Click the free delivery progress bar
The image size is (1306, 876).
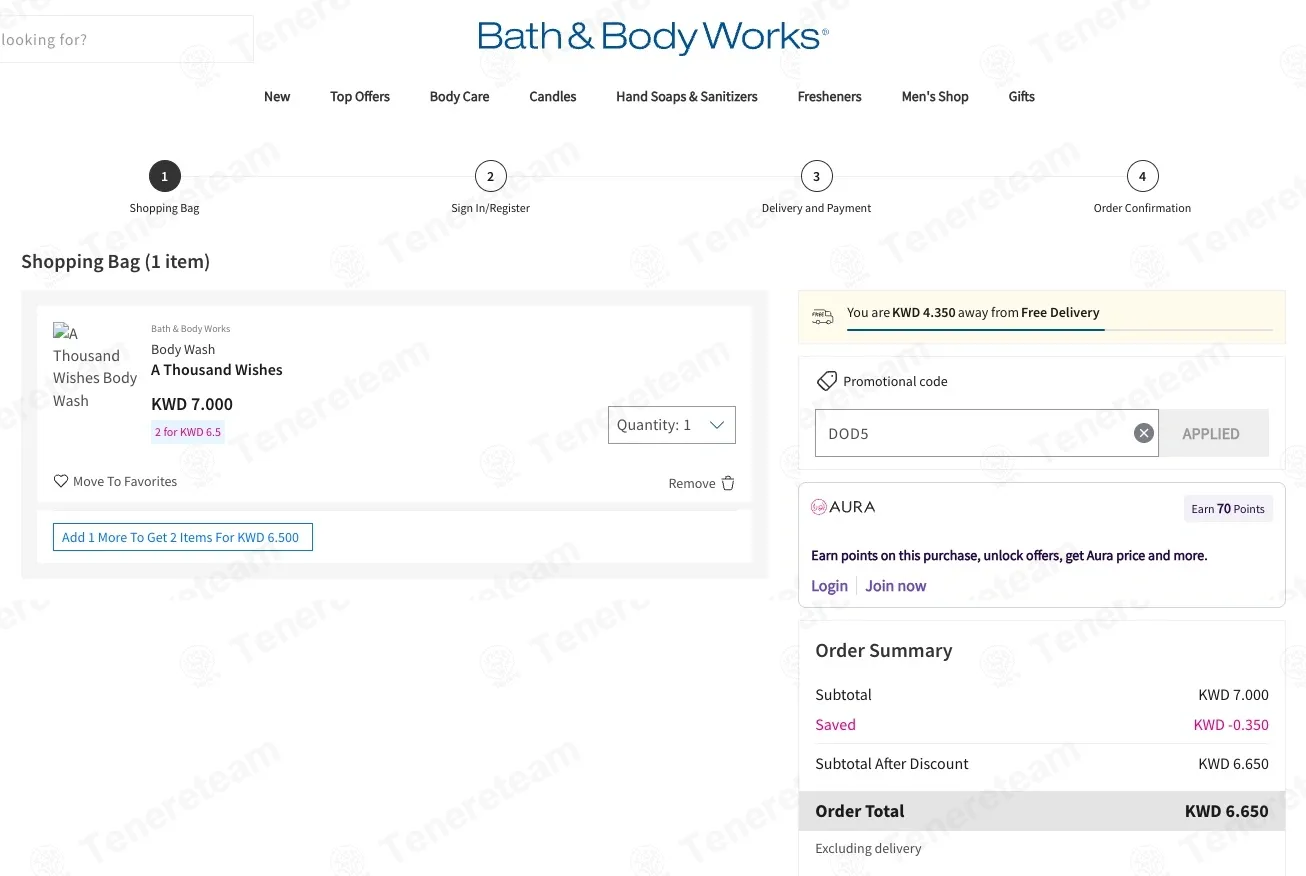1060,329
